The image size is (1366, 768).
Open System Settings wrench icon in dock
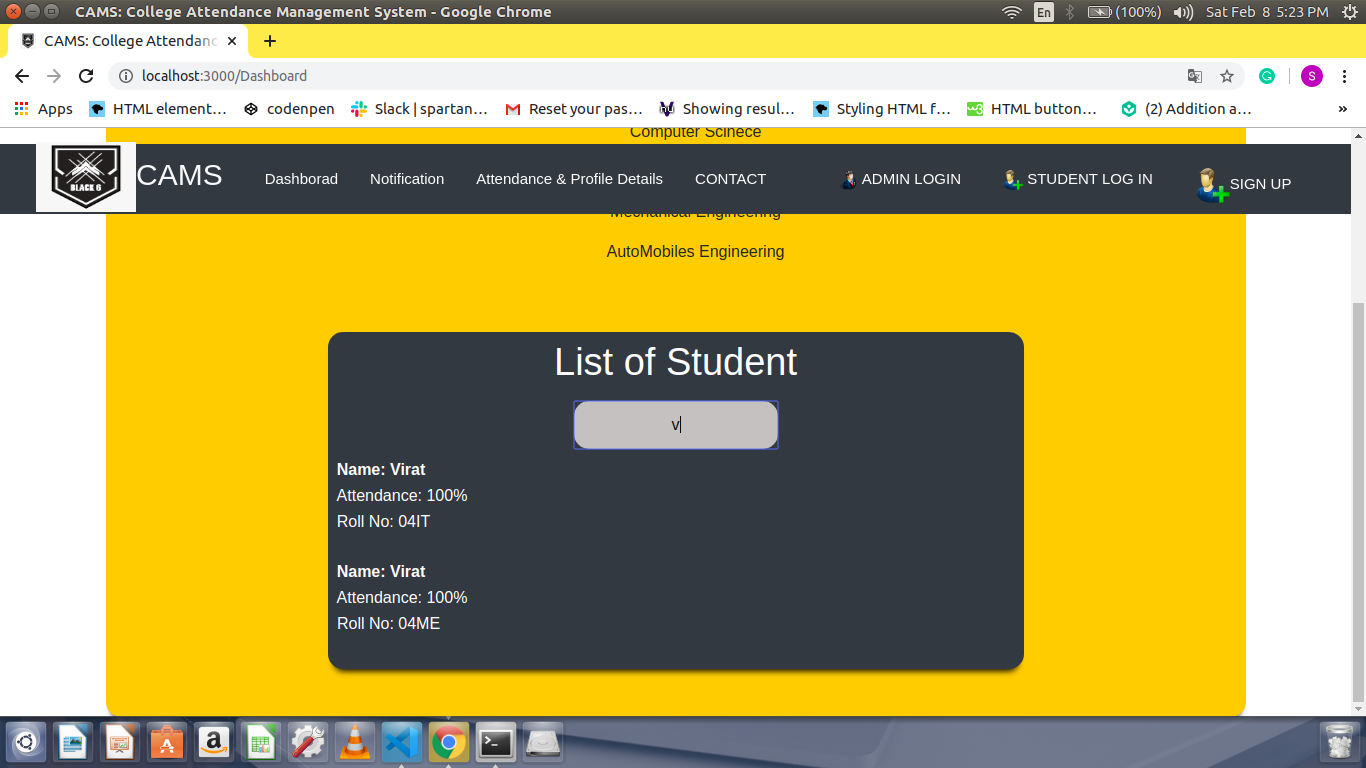coord(308,742)
